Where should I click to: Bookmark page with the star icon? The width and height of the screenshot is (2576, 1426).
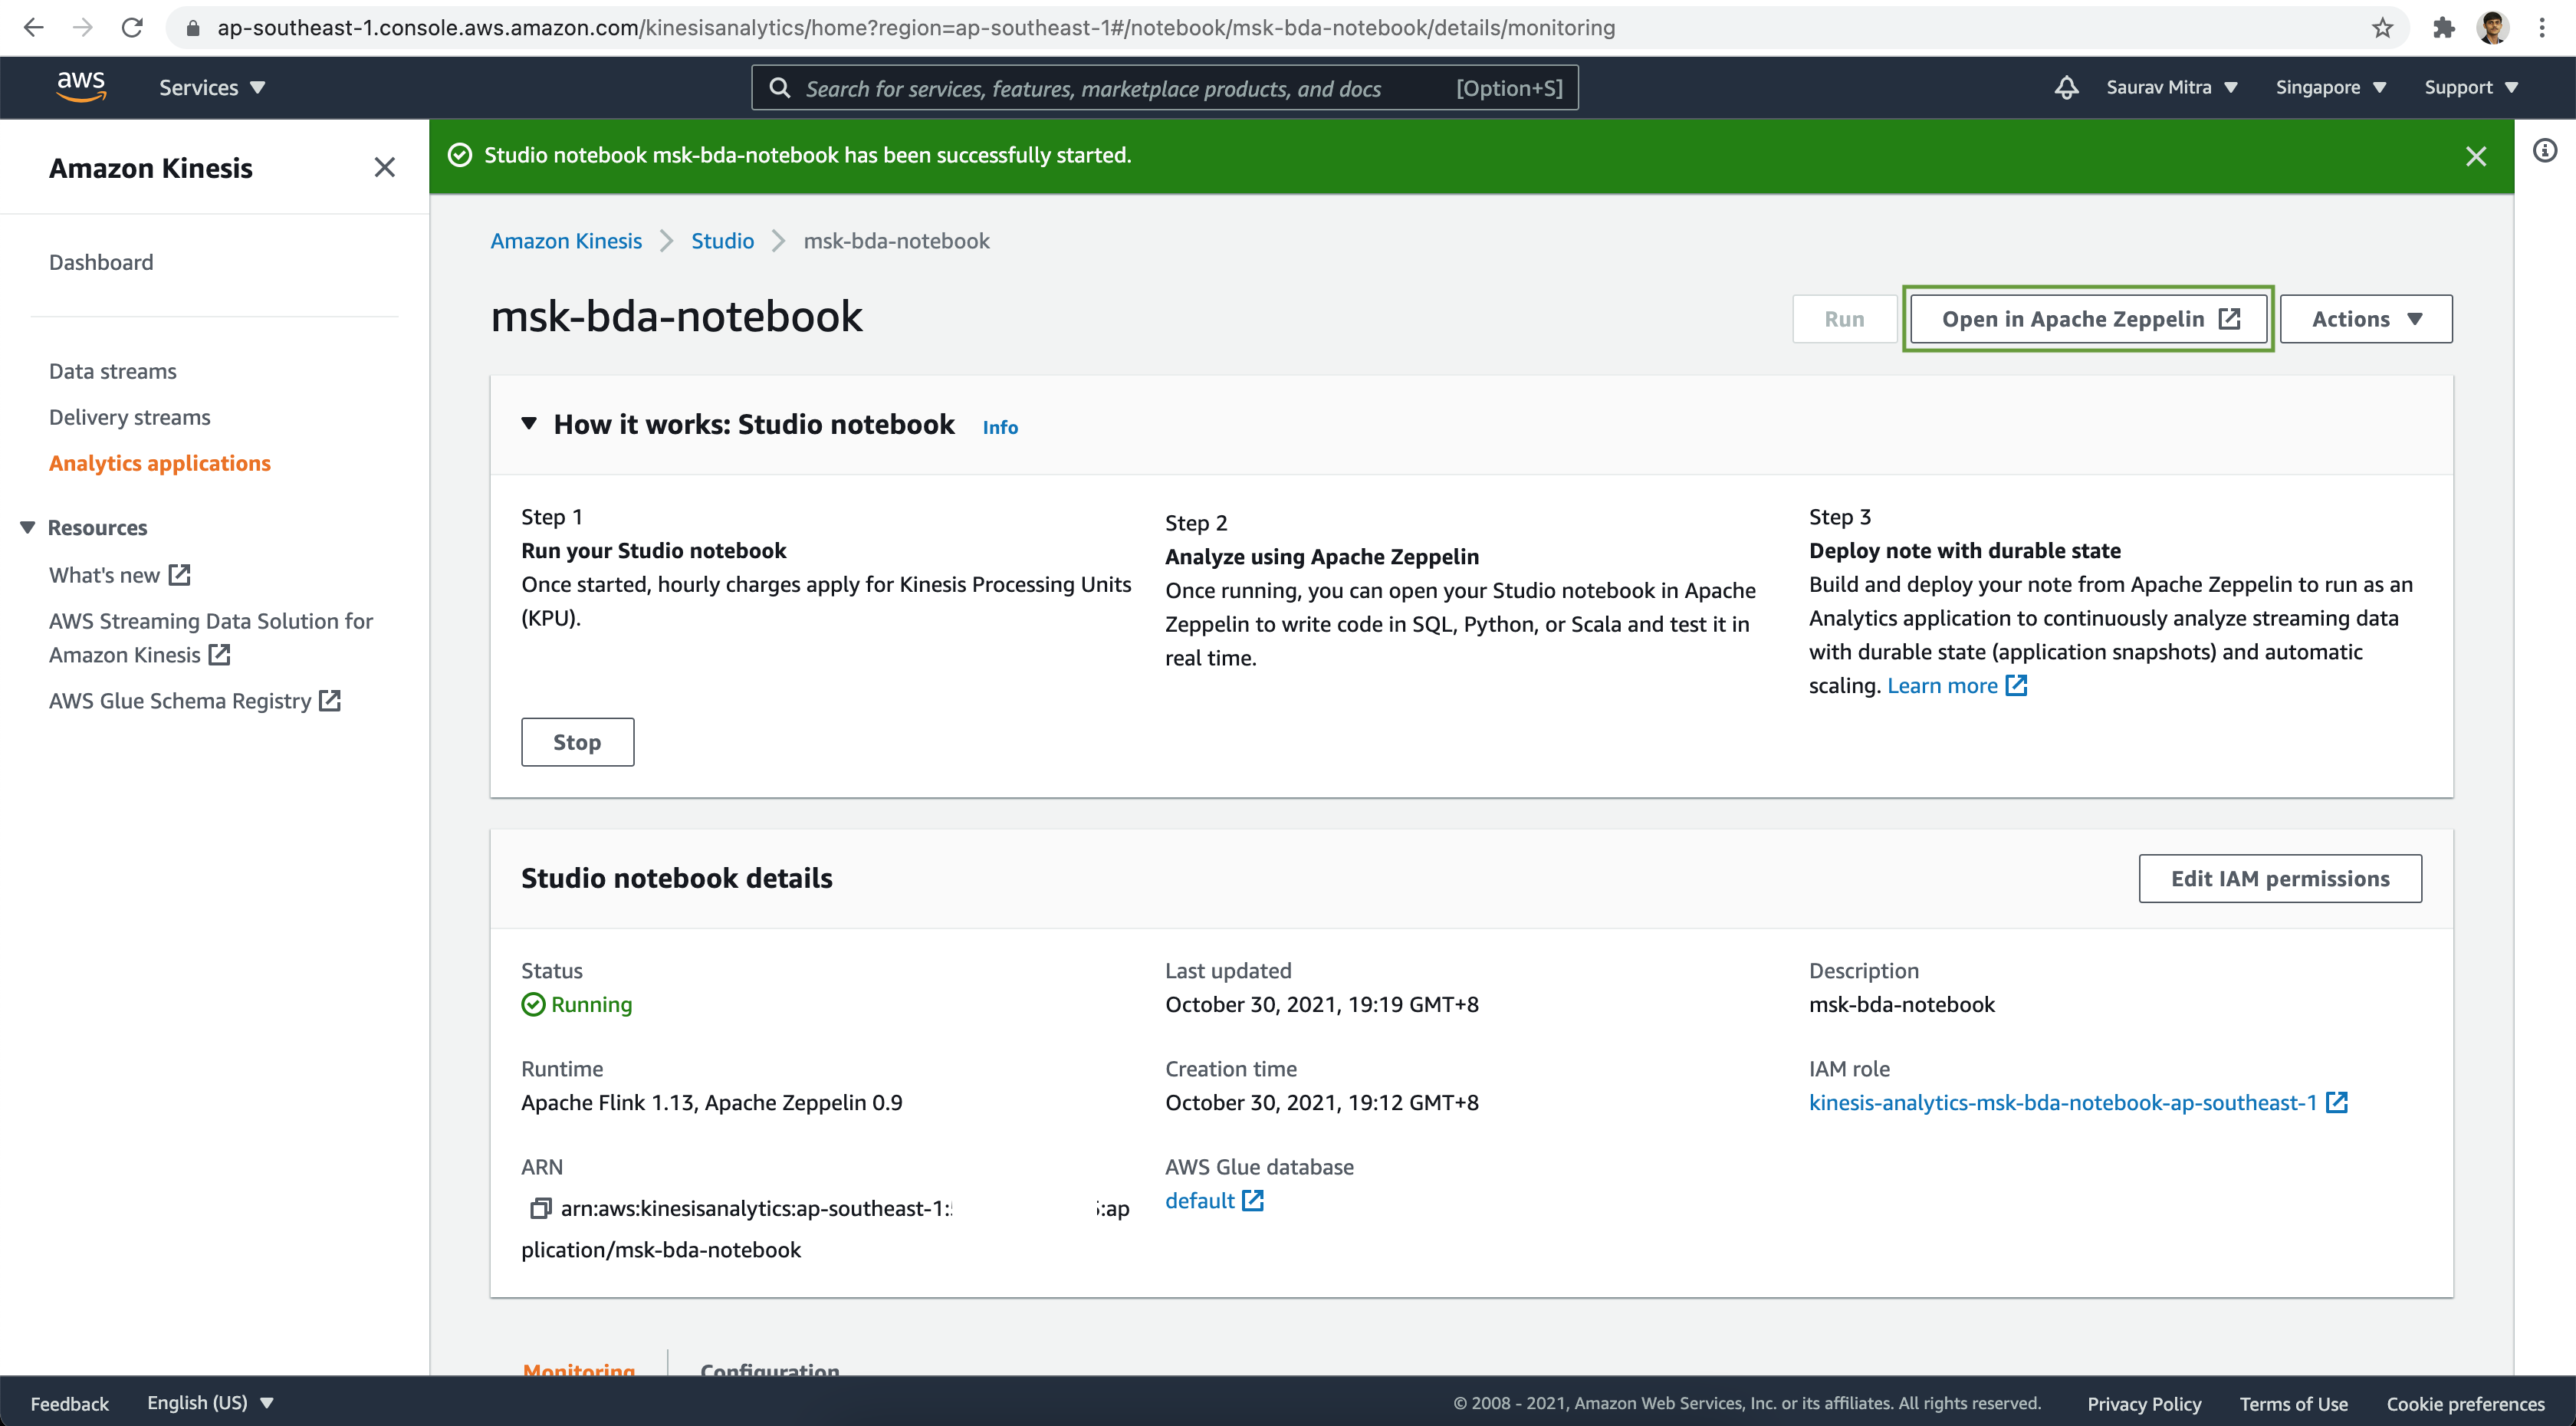(x=2382, y=28)
